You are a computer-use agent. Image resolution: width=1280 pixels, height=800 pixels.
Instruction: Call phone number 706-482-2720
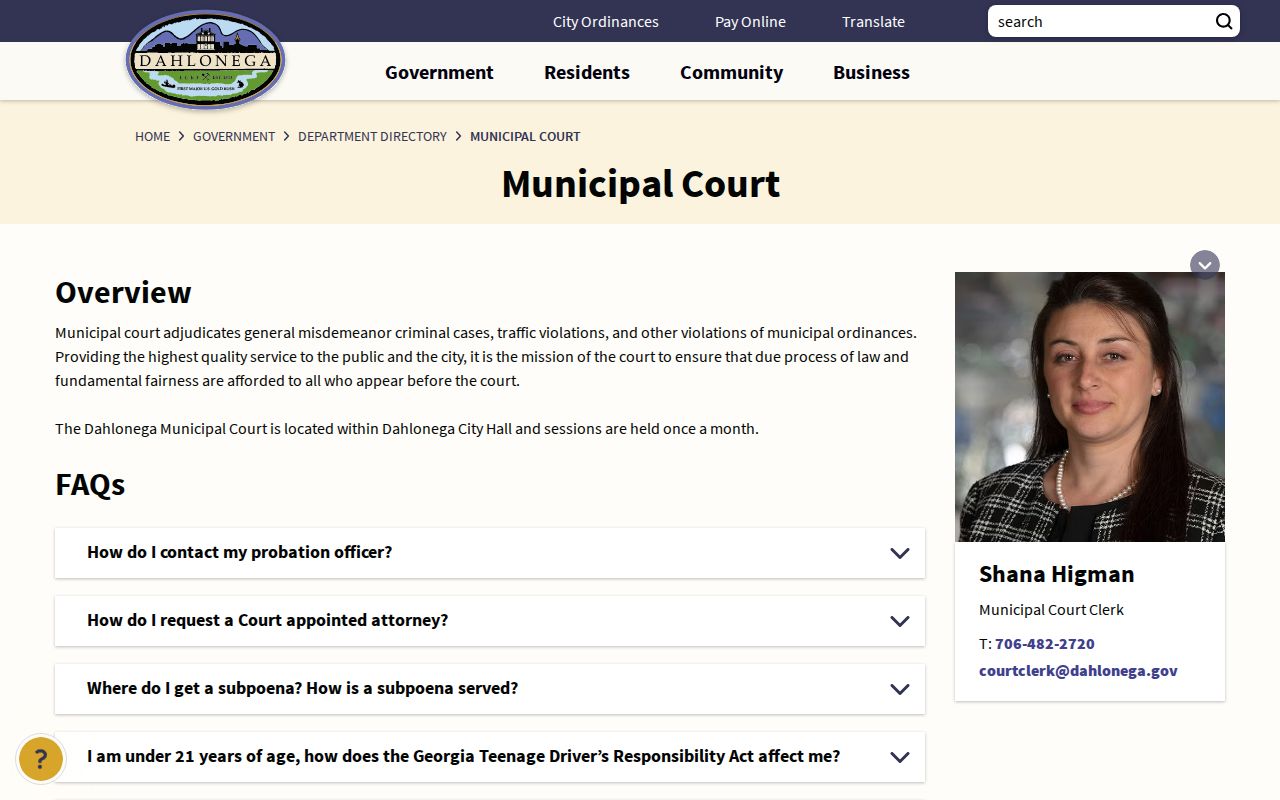(x=1044, y=643)
